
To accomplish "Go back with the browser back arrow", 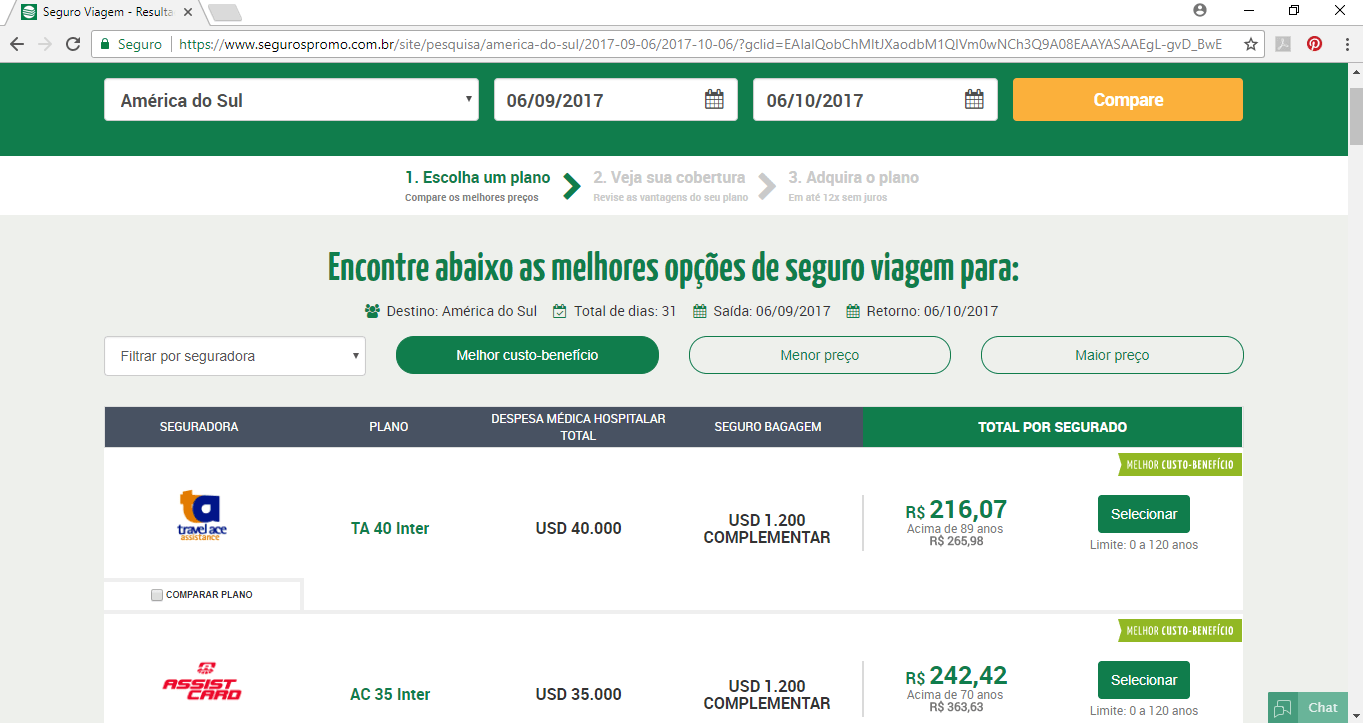I will (17, 44).
